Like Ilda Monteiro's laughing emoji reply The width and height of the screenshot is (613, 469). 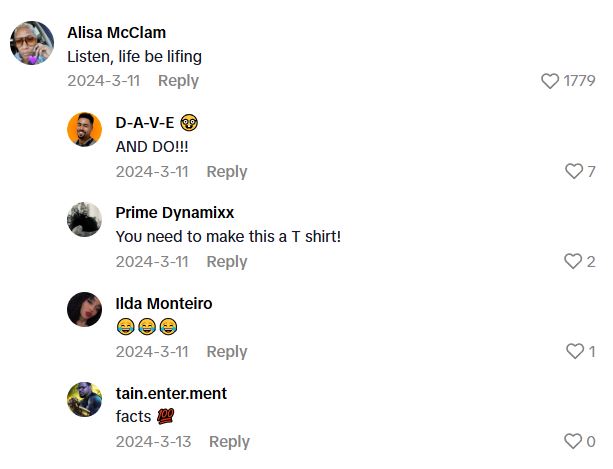pyautogui.click(x=575, y=351)
